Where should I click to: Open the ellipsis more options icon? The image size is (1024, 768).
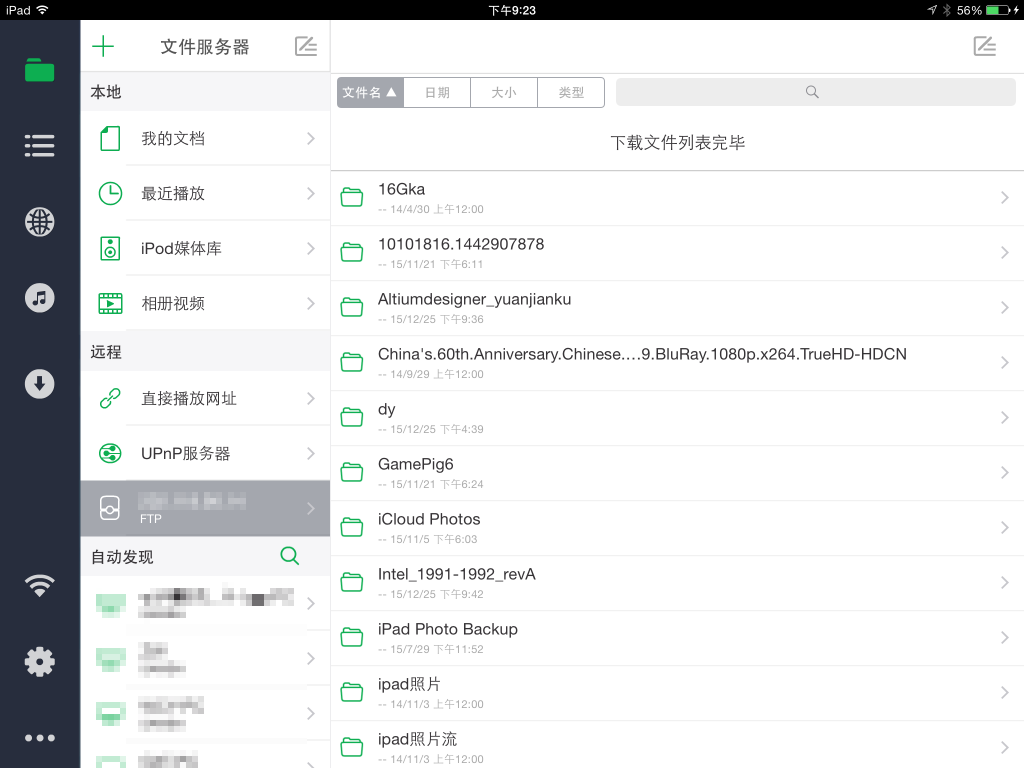(39, 737)
